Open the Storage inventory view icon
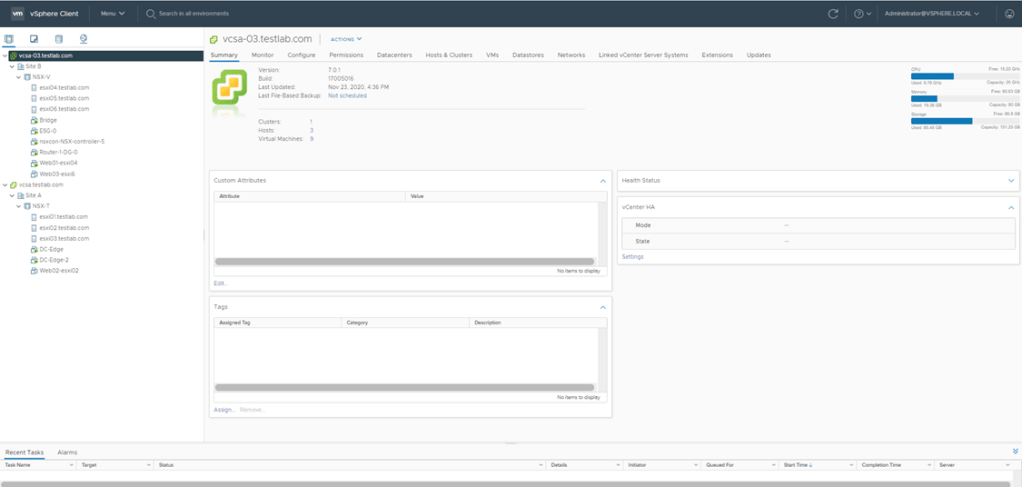1022x487 pixels. 58,39
